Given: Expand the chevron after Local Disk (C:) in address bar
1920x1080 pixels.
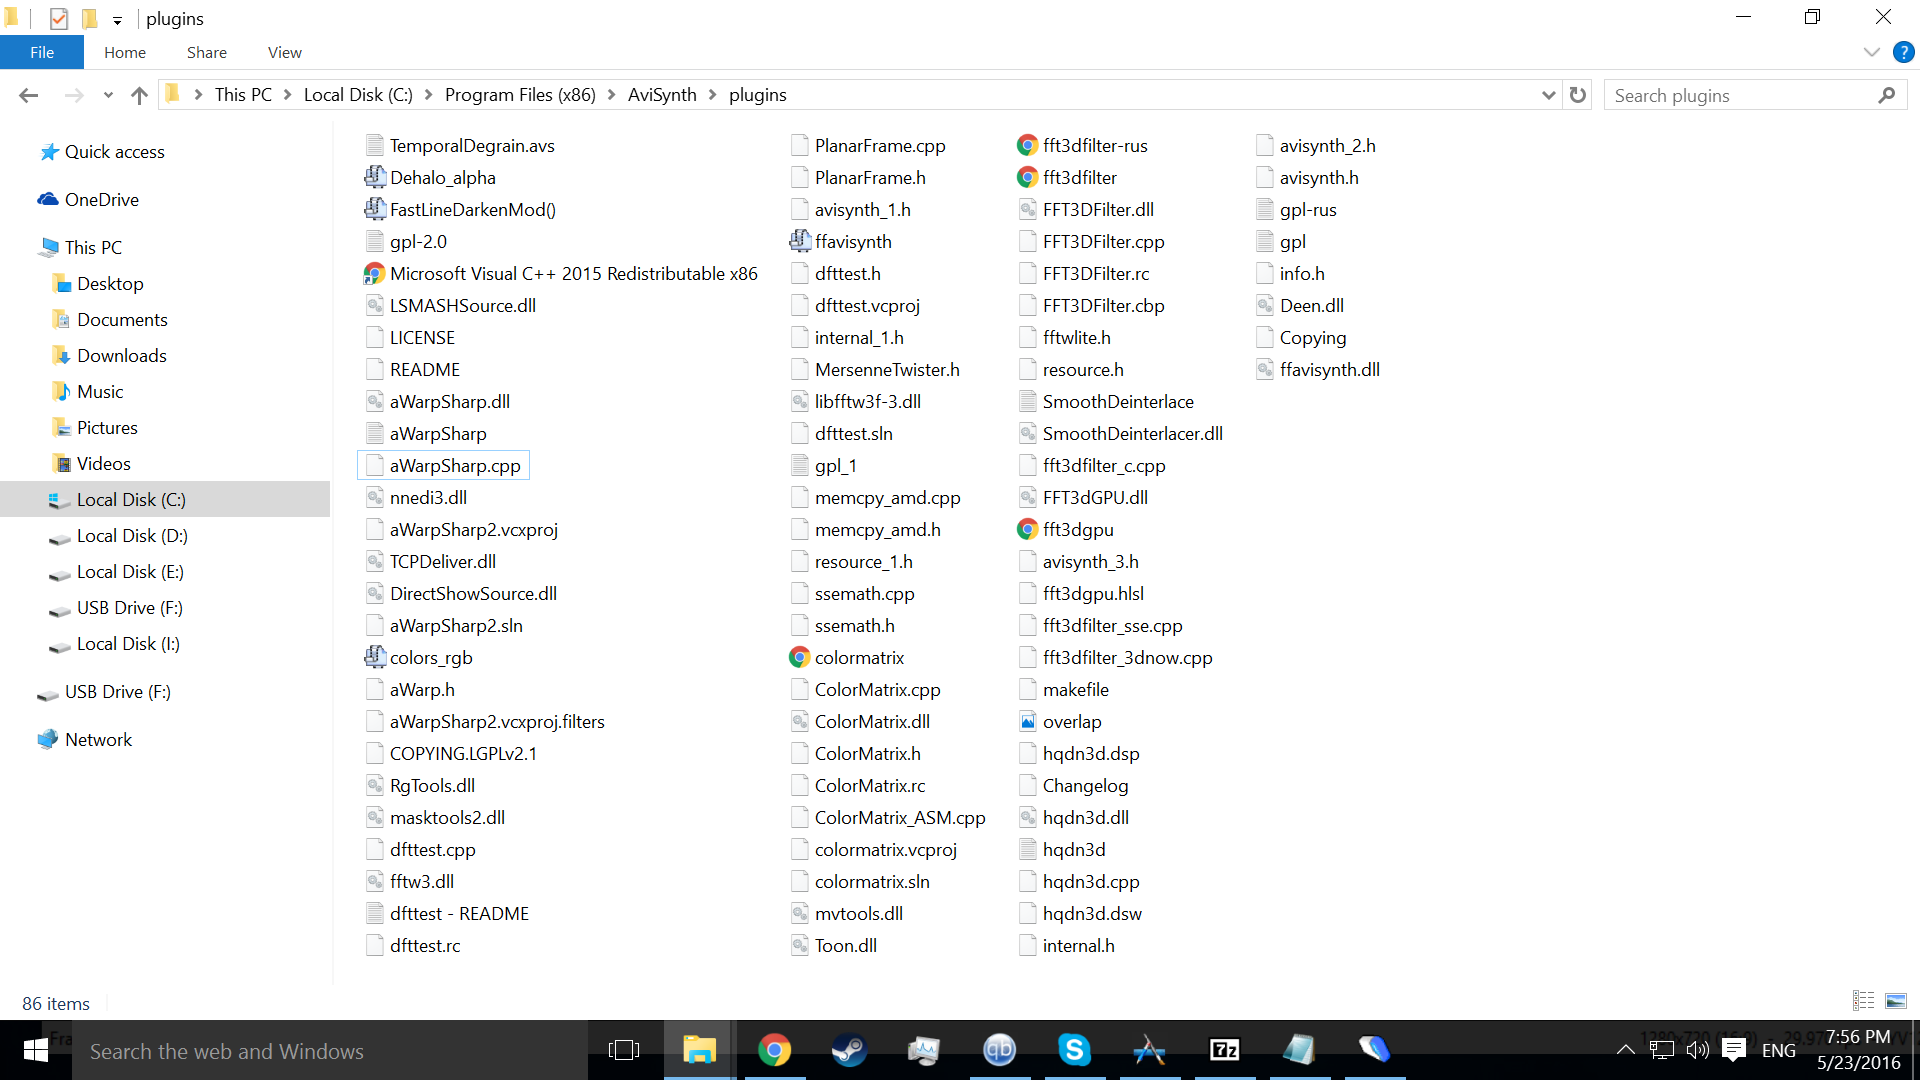Looking at the screenshot, I should pyautogui.click(x=429, y=95).
